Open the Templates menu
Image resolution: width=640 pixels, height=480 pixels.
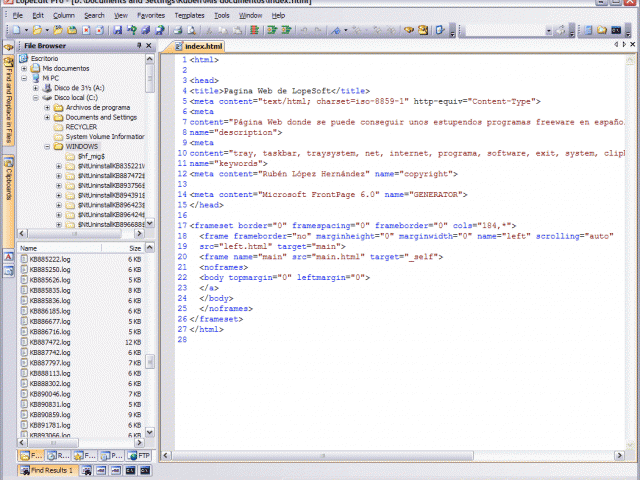click(x=189, y=16)
